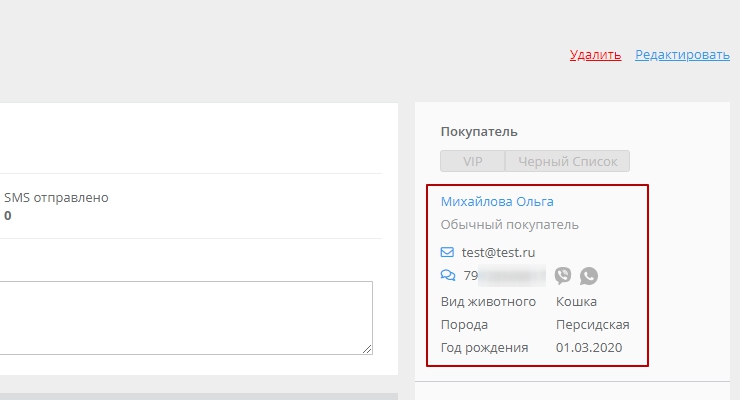740x400 pixels.
Task: Click the text area resize handle
Action: [367, 348]
